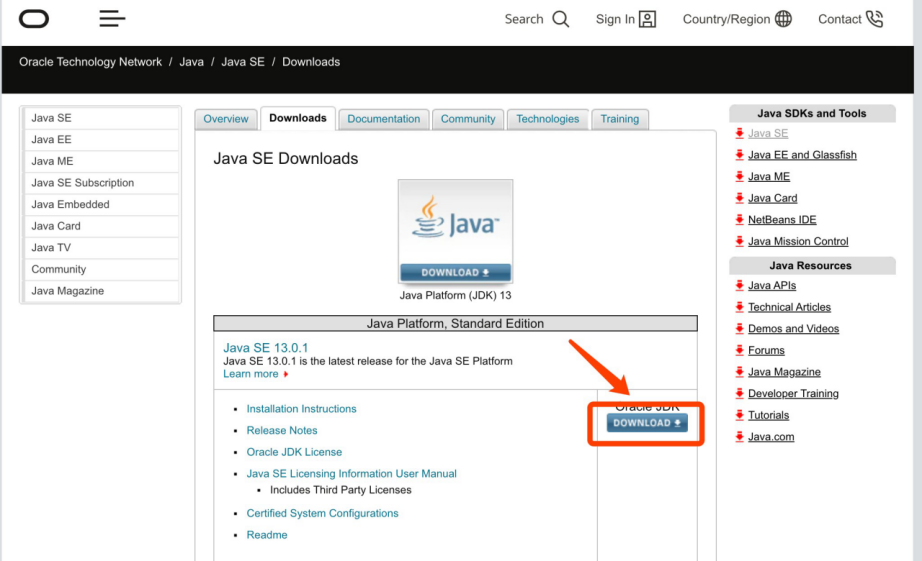Open the Readme link
The image size is (922, 561).
[x=267, y=535]
